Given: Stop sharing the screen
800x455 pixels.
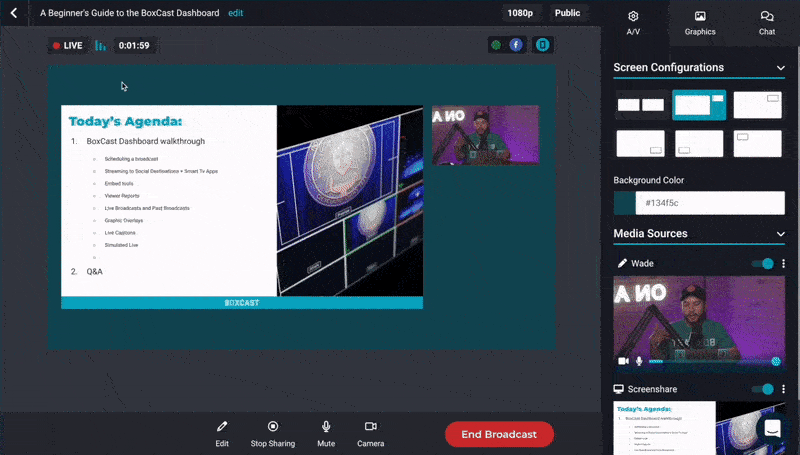Looking at the screenshot, I should click(x=273, y=433).
